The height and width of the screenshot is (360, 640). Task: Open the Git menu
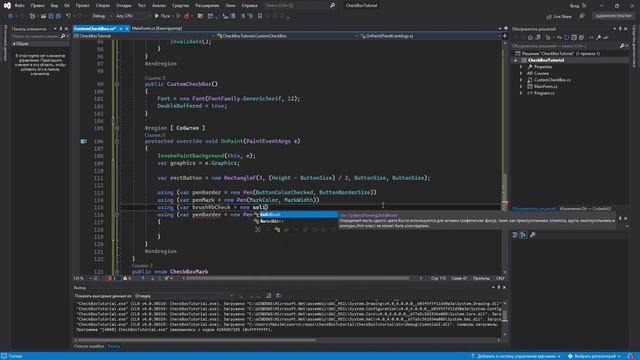67,6
